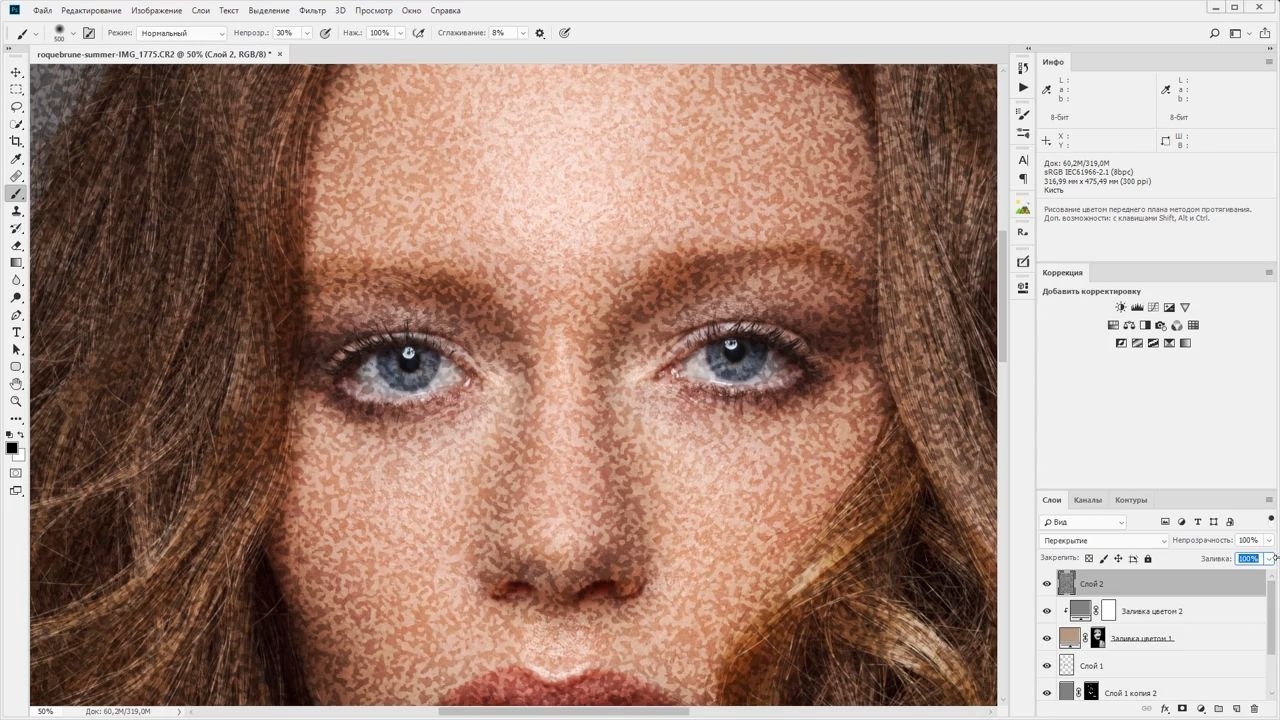Image resolution: width=1280 pixels, height=720 pixels.
Task: Add a Photo Filter adjustment
Action: pyautogui.click(x=1161, y=325)
